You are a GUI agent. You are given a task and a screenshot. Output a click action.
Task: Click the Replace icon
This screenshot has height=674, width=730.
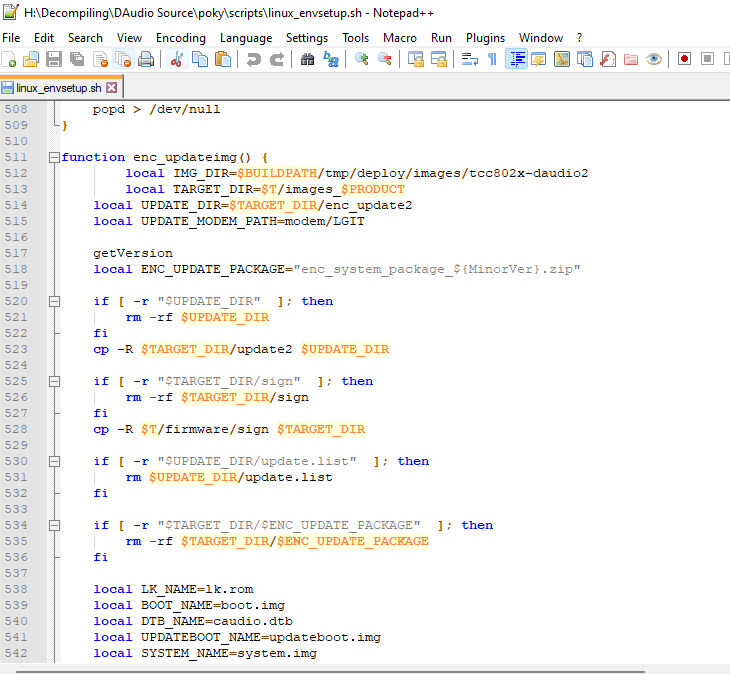pyautogui.click(x=331, y=60)
